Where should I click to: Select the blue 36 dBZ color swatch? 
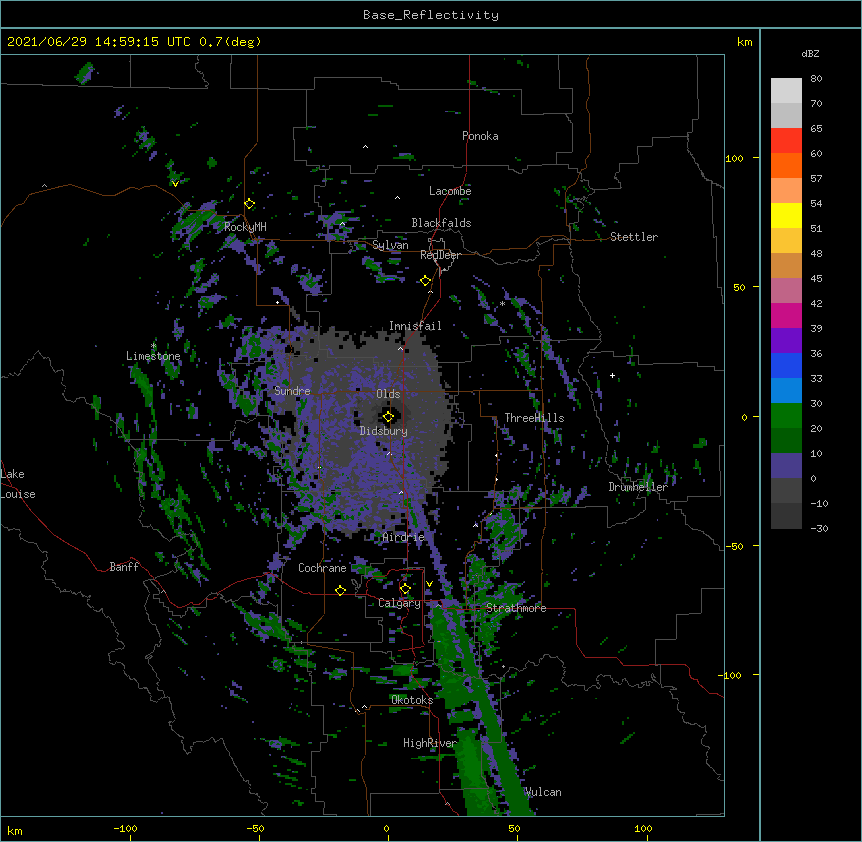coord(786,365)
